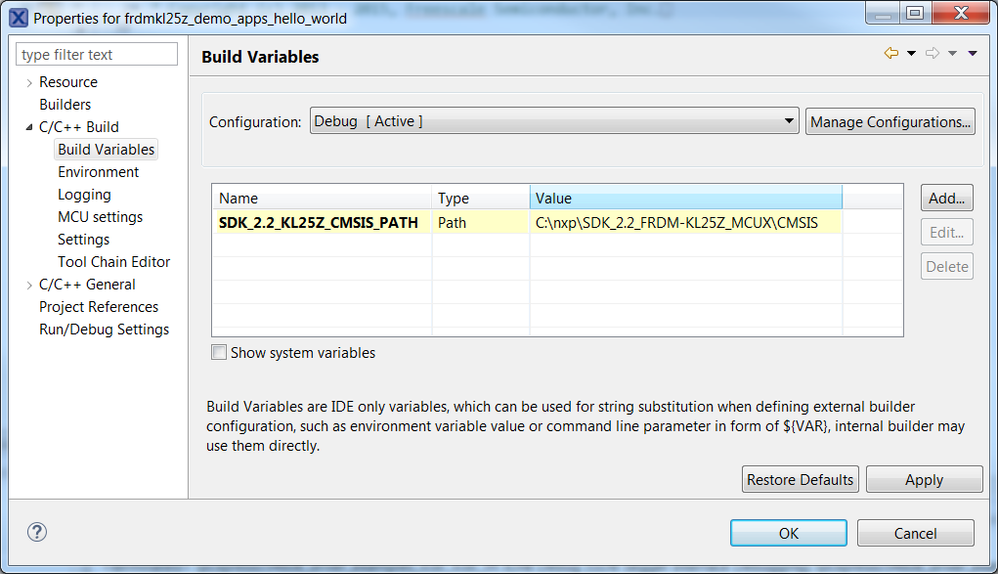This screenshot has width=998, height=574.
Task: Select C/C++ General in the tree
Action: point(87,284)
